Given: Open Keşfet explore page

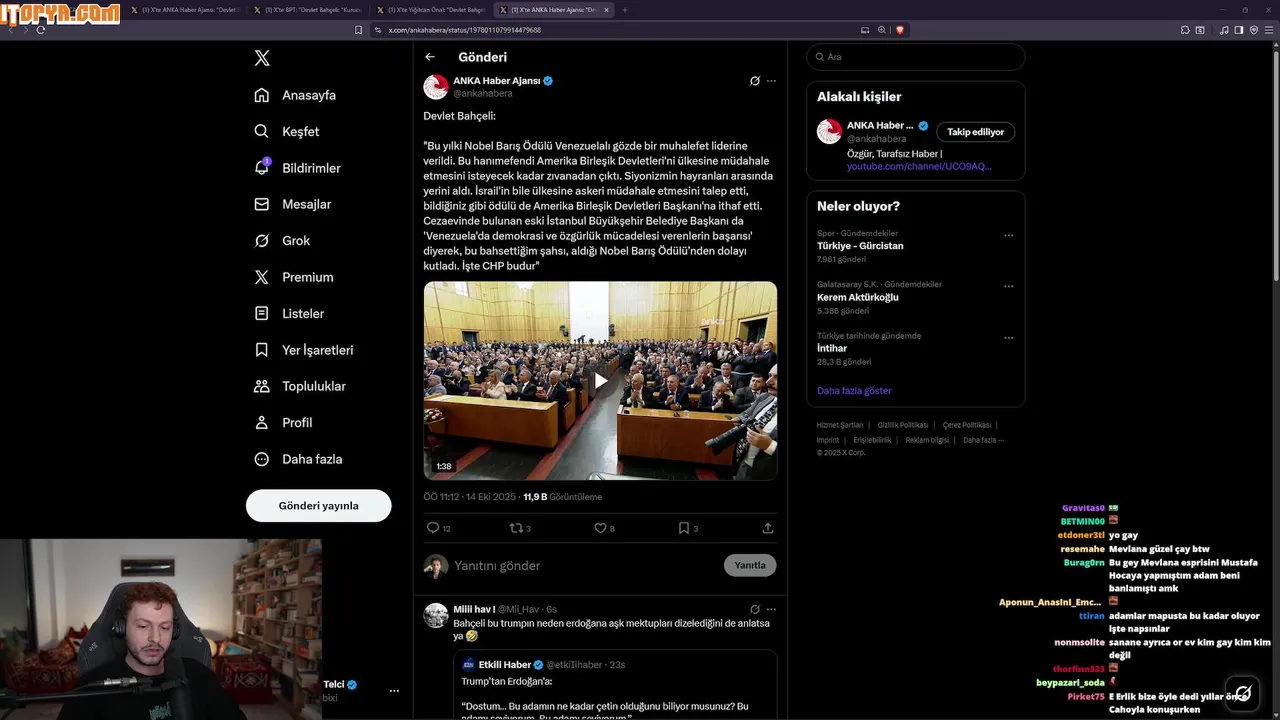Looking at the screenshot, I should [287, 131].
